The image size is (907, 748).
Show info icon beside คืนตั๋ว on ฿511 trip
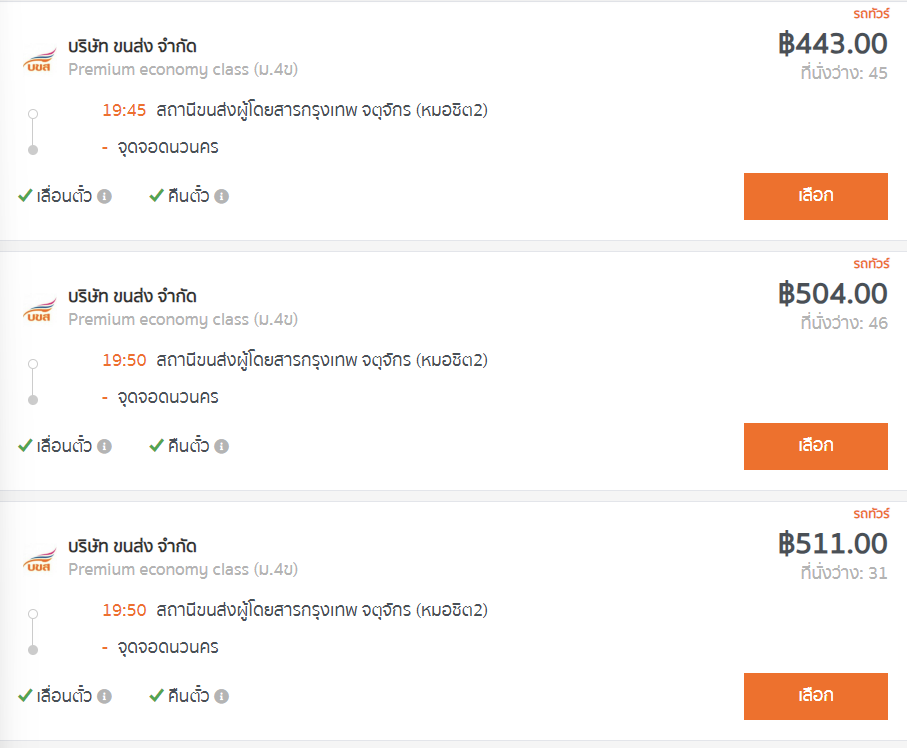click(222, 697)
